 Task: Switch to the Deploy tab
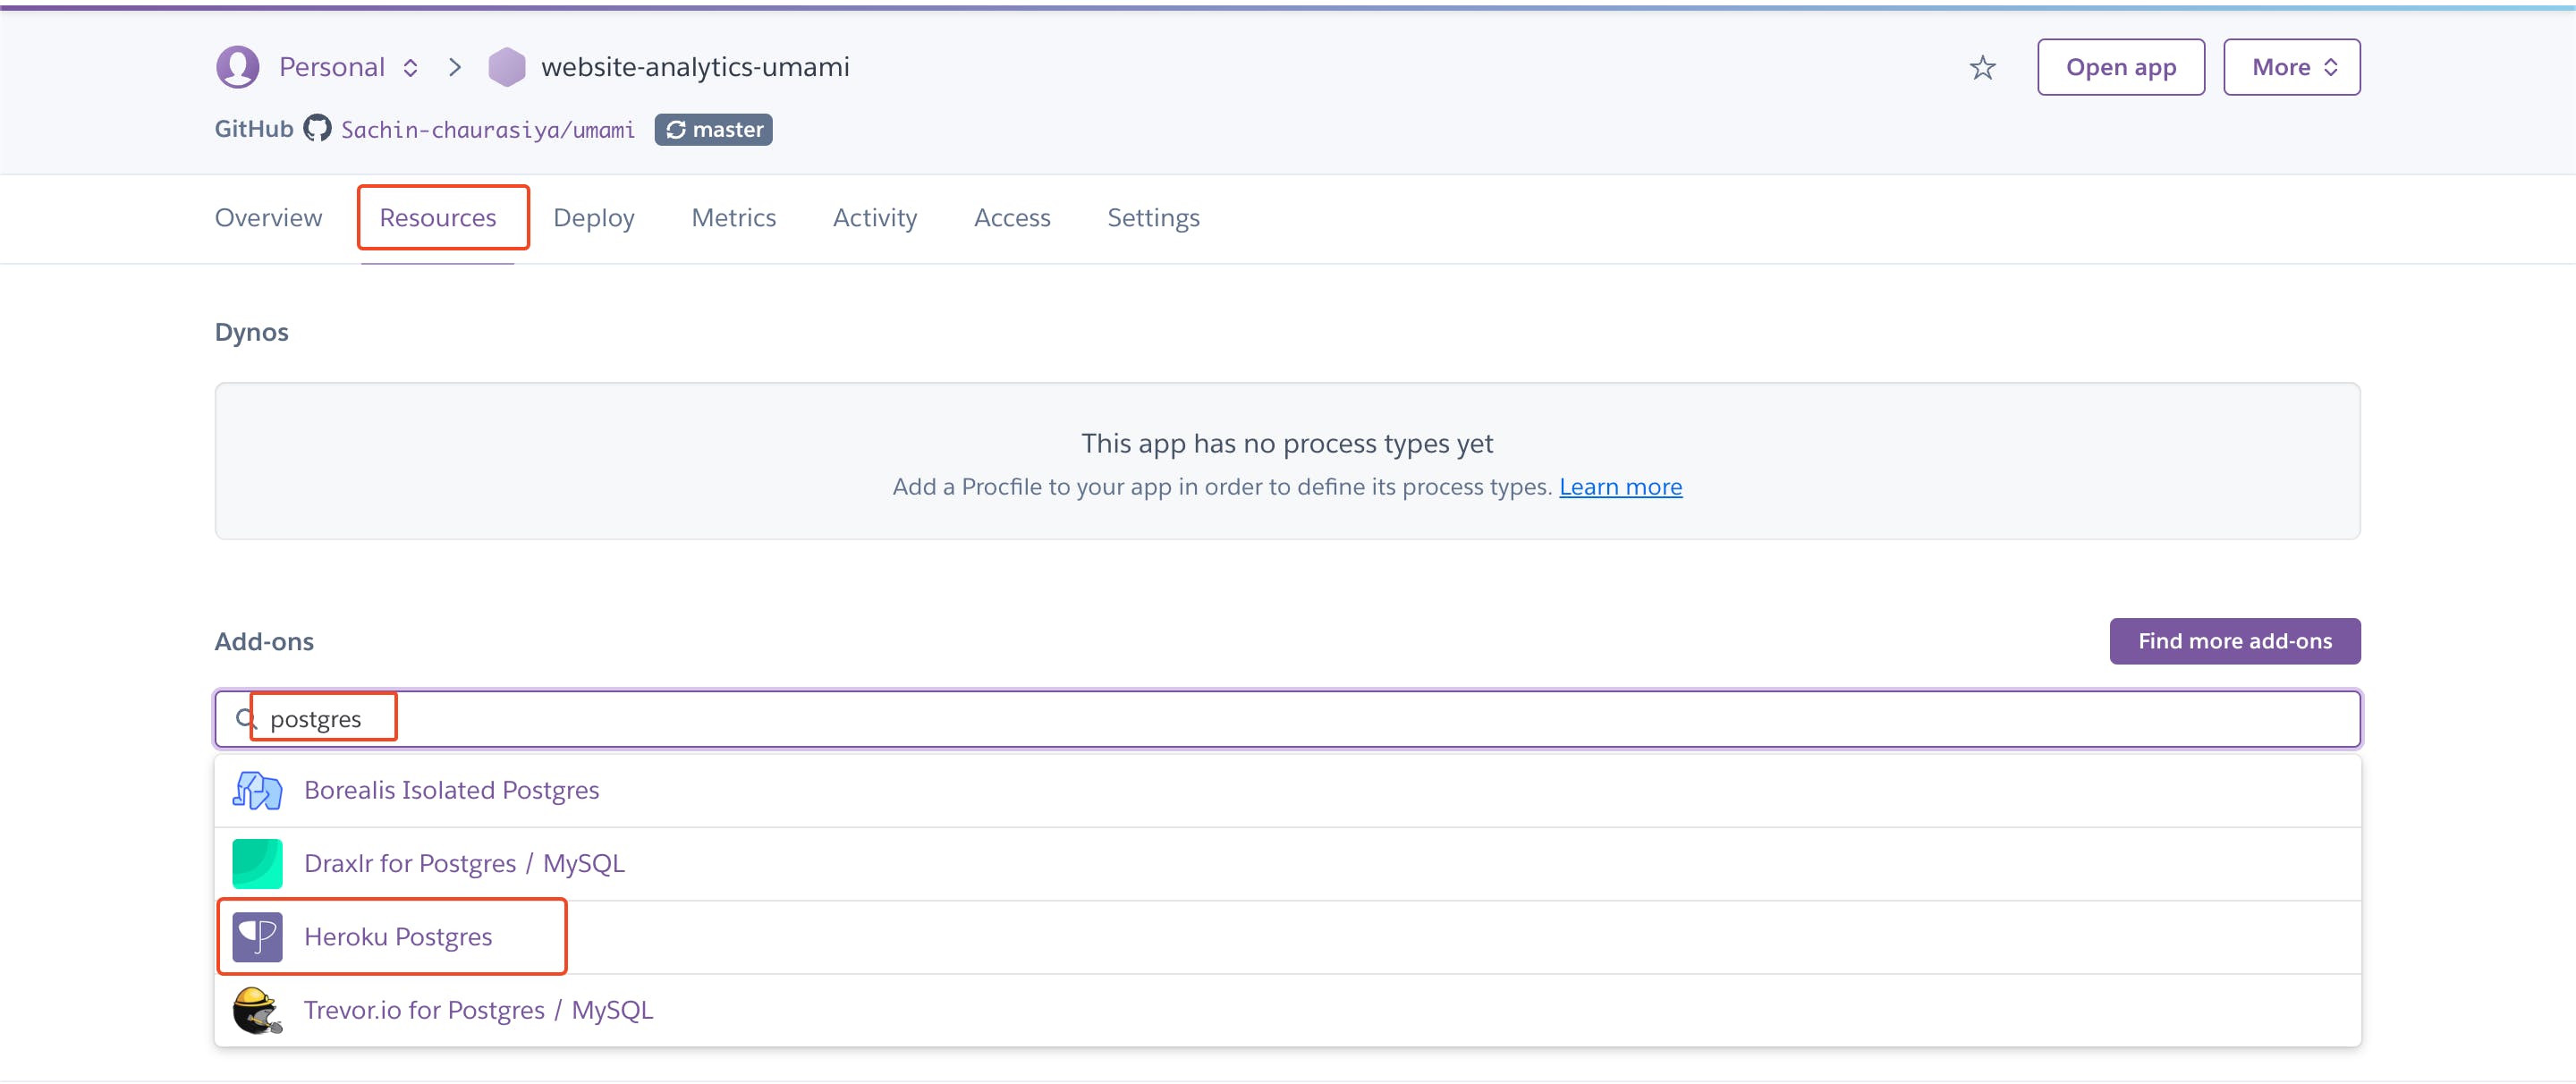point(593,218)
